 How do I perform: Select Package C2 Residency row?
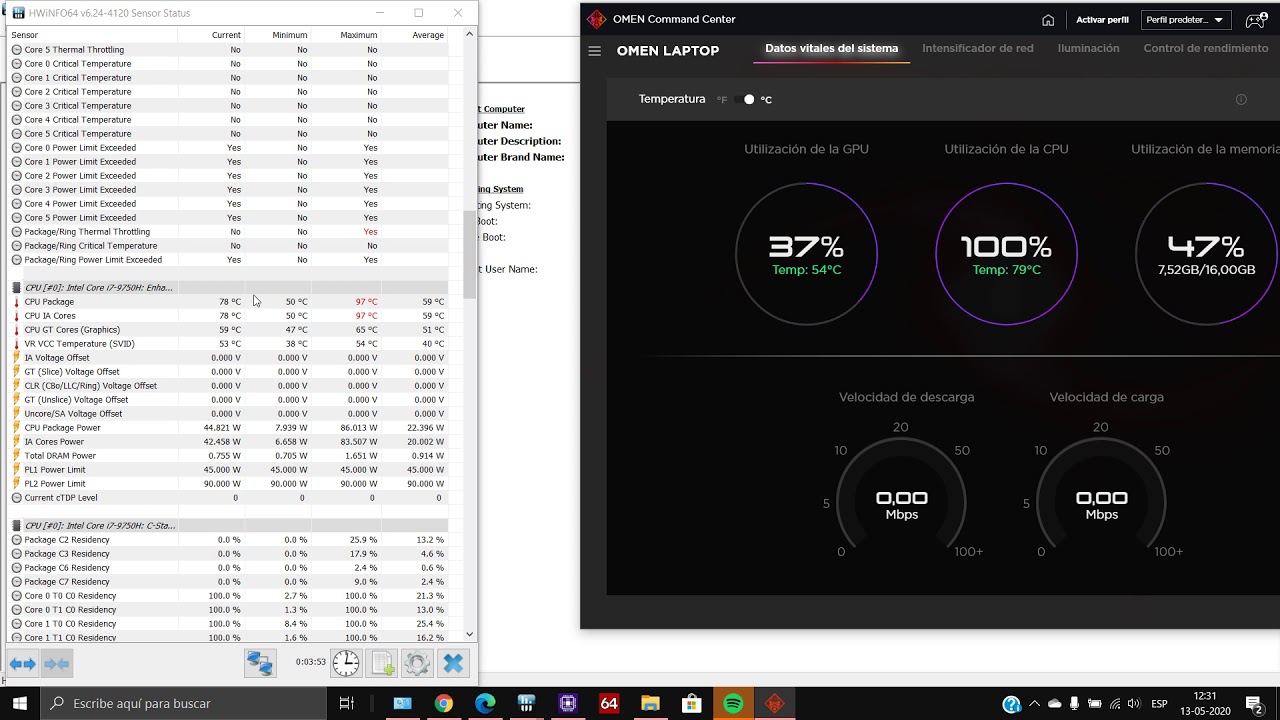pyautogui.click(x=228, y=540)
